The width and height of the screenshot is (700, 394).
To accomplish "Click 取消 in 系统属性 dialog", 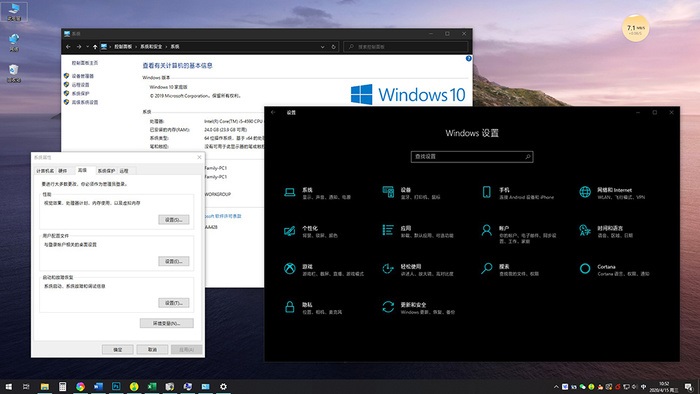I will click(152, 349).
